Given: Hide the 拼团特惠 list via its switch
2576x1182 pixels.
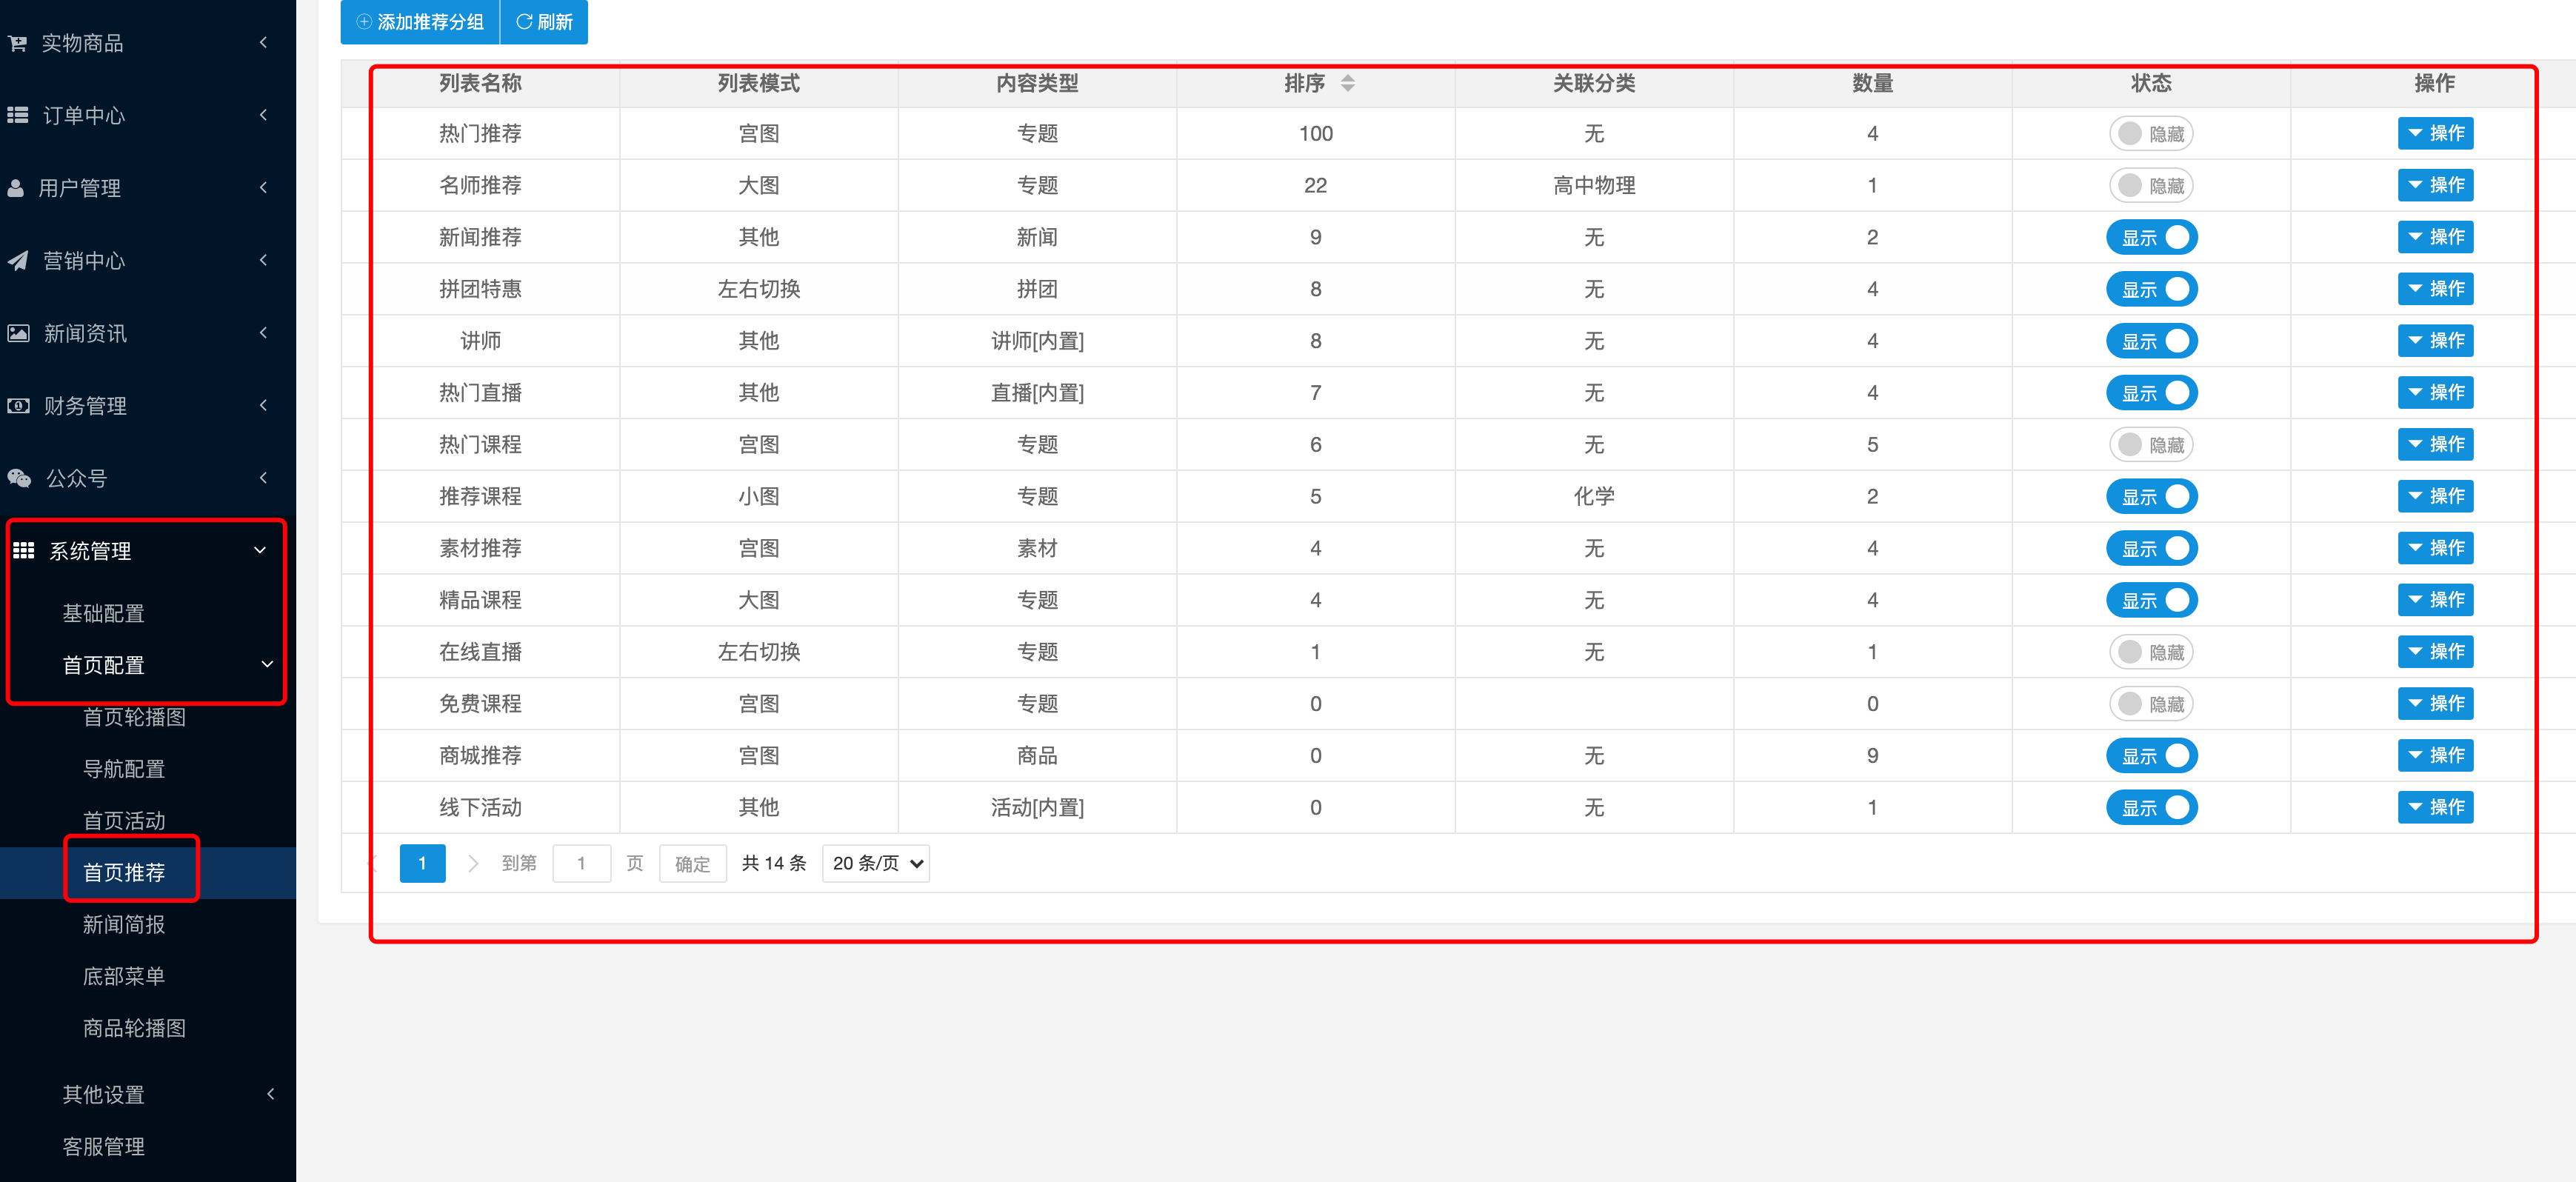Looking at the screenshot, I should tap(2151, 290).
